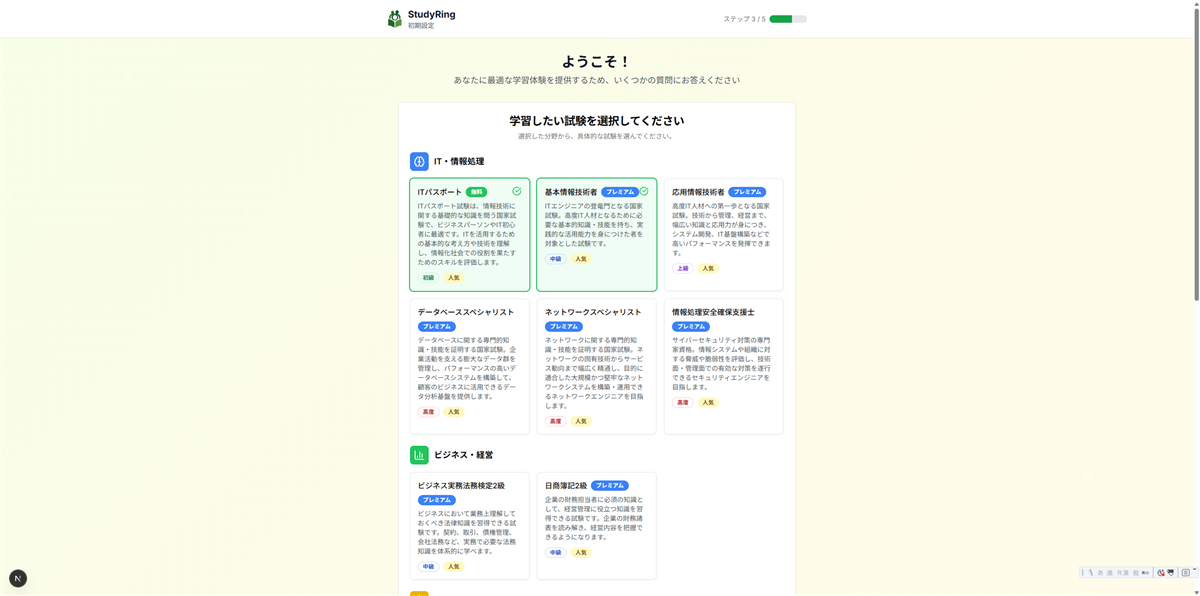
Task: Deselect the ITパスポート exam checkmark
Action: [x=517, y=190]
